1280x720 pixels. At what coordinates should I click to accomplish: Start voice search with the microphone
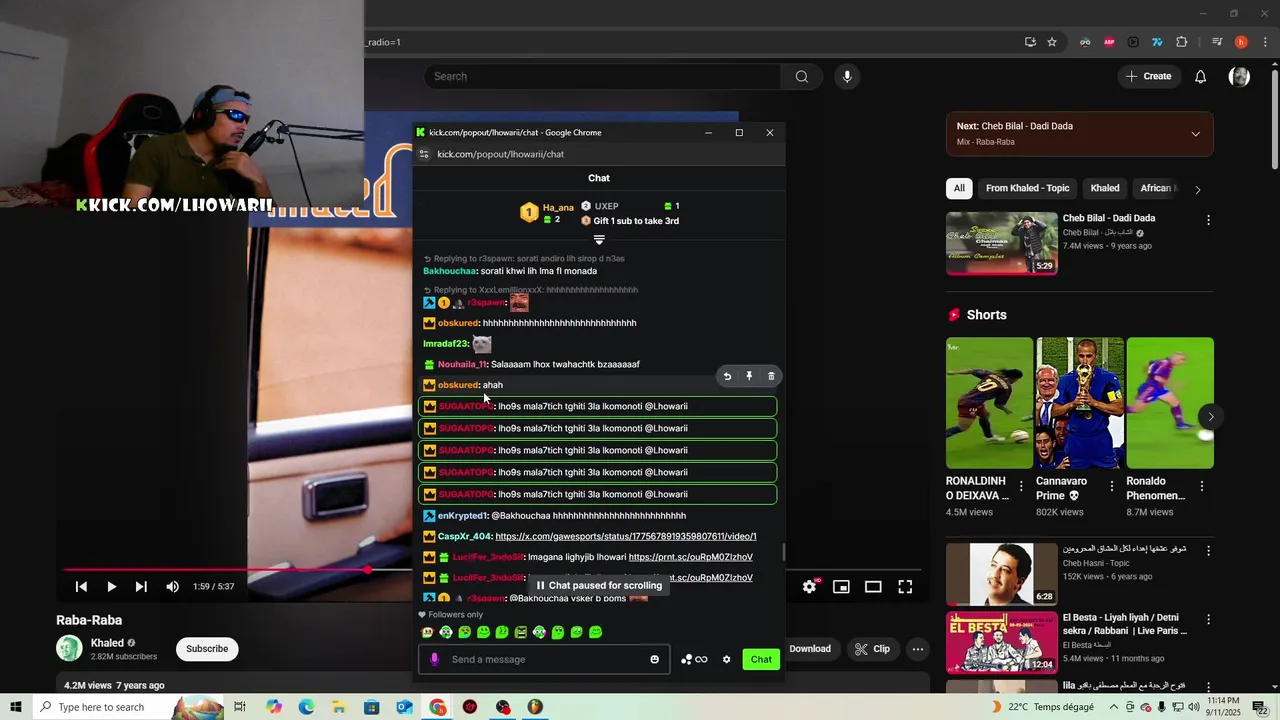click(847, 77)
